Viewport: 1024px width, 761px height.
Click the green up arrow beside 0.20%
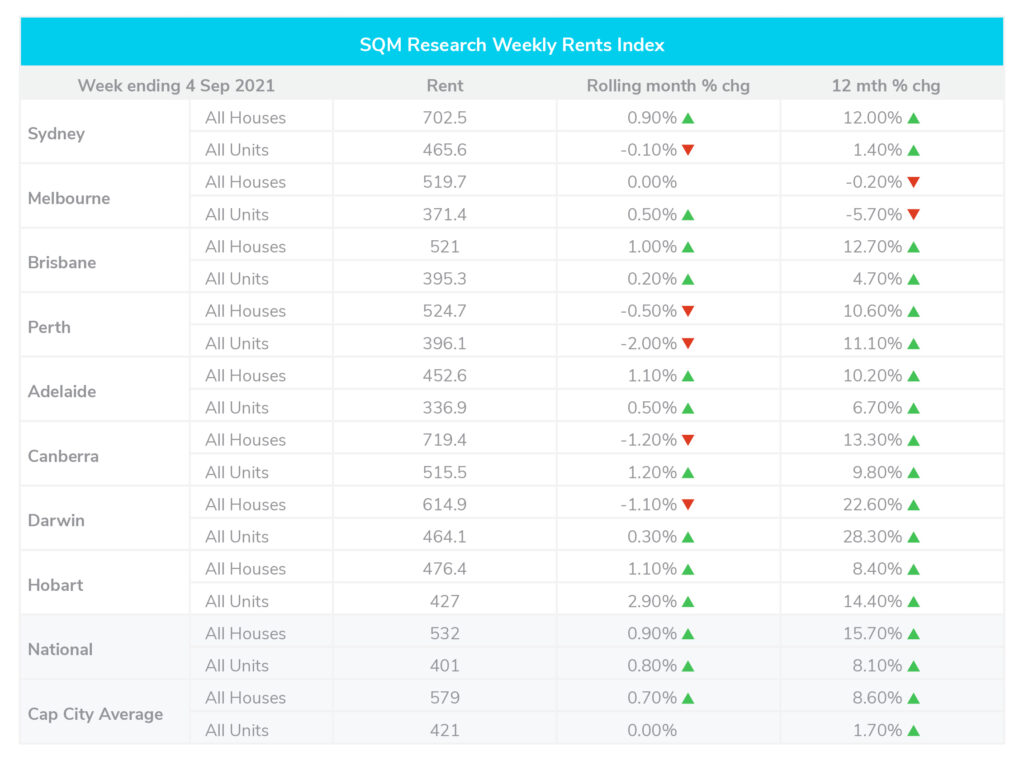pyautogui.click(x=687, y=279)
